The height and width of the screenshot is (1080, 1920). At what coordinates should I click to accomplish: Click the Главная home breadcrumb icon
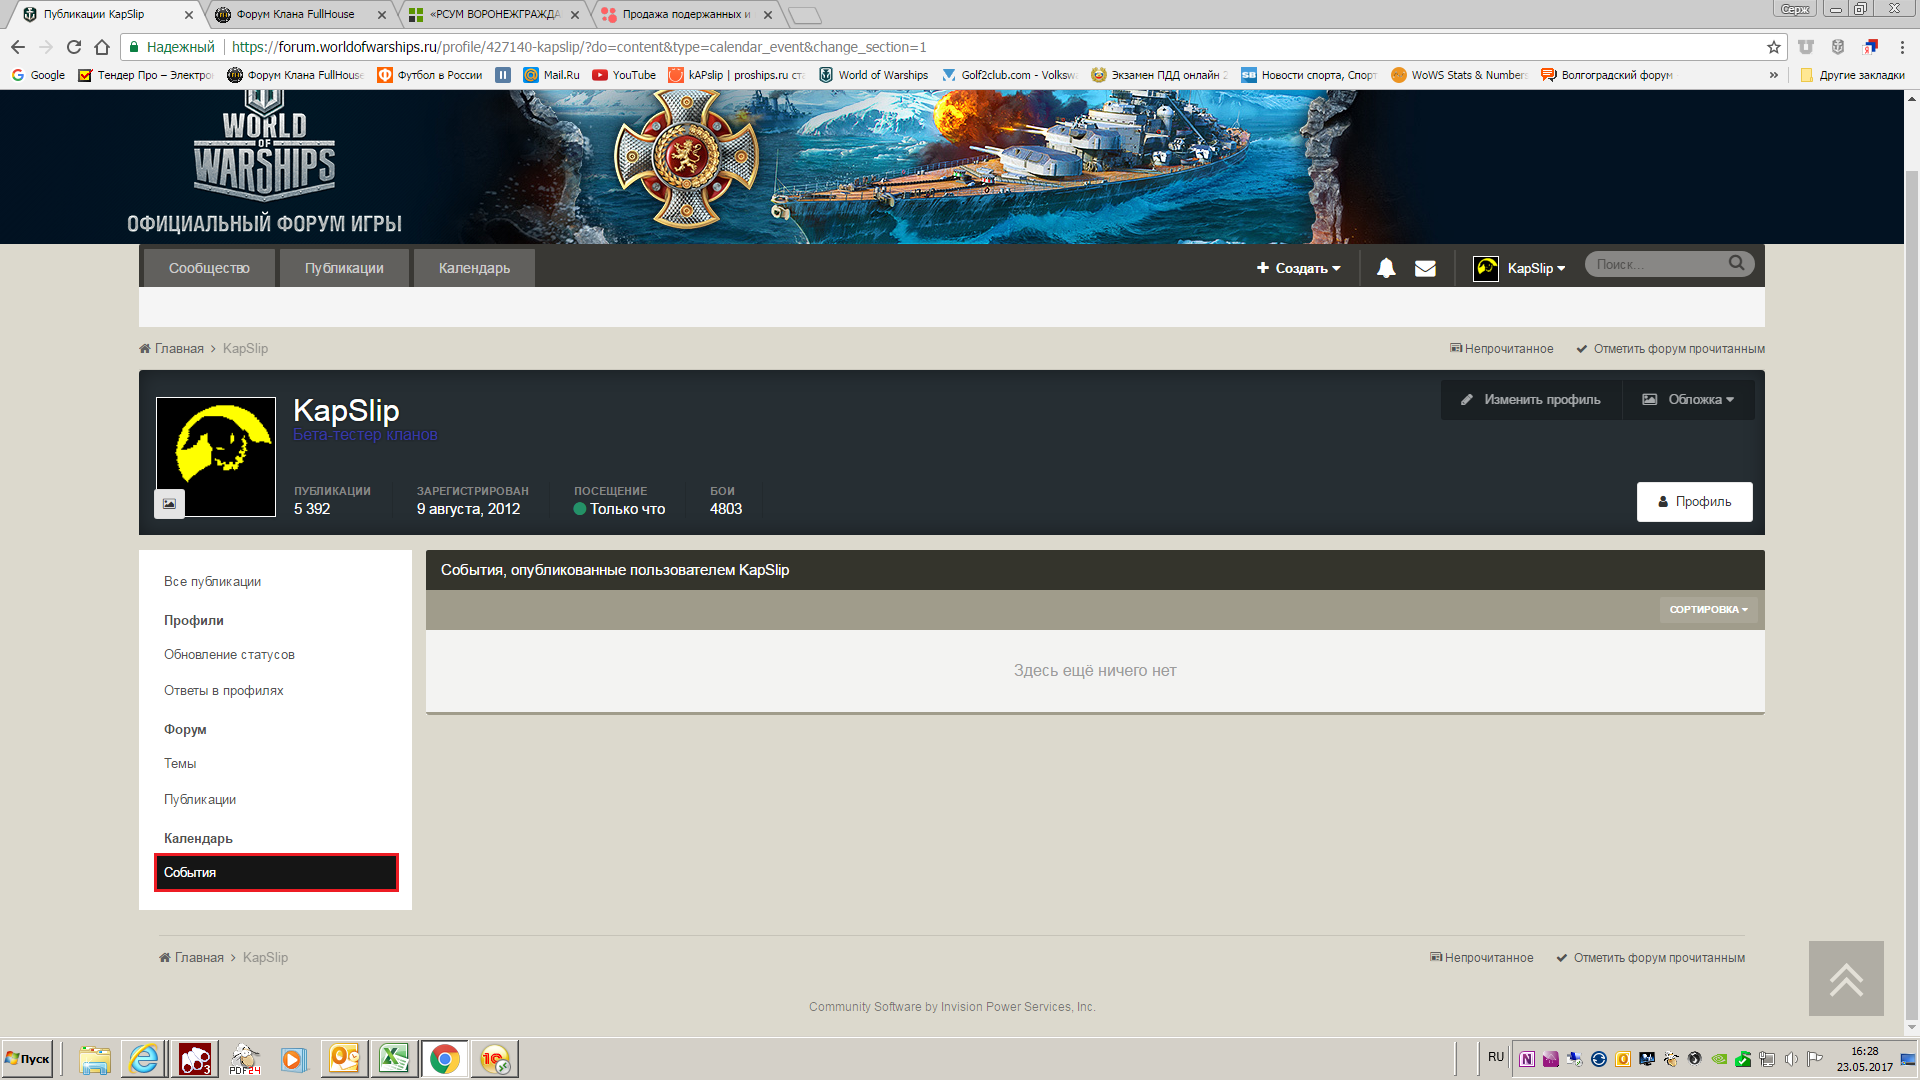click(145, 349)
